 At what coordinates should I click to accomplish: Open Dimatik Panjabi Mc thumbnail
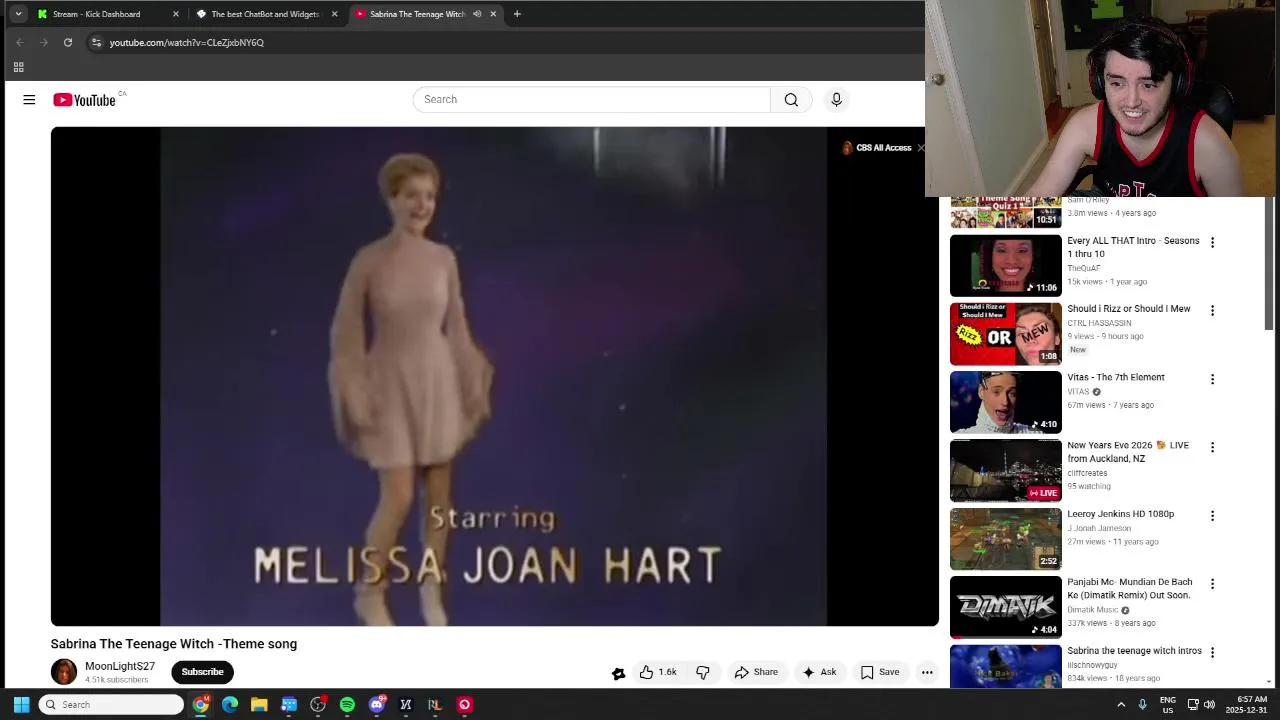pos(1005,607)
